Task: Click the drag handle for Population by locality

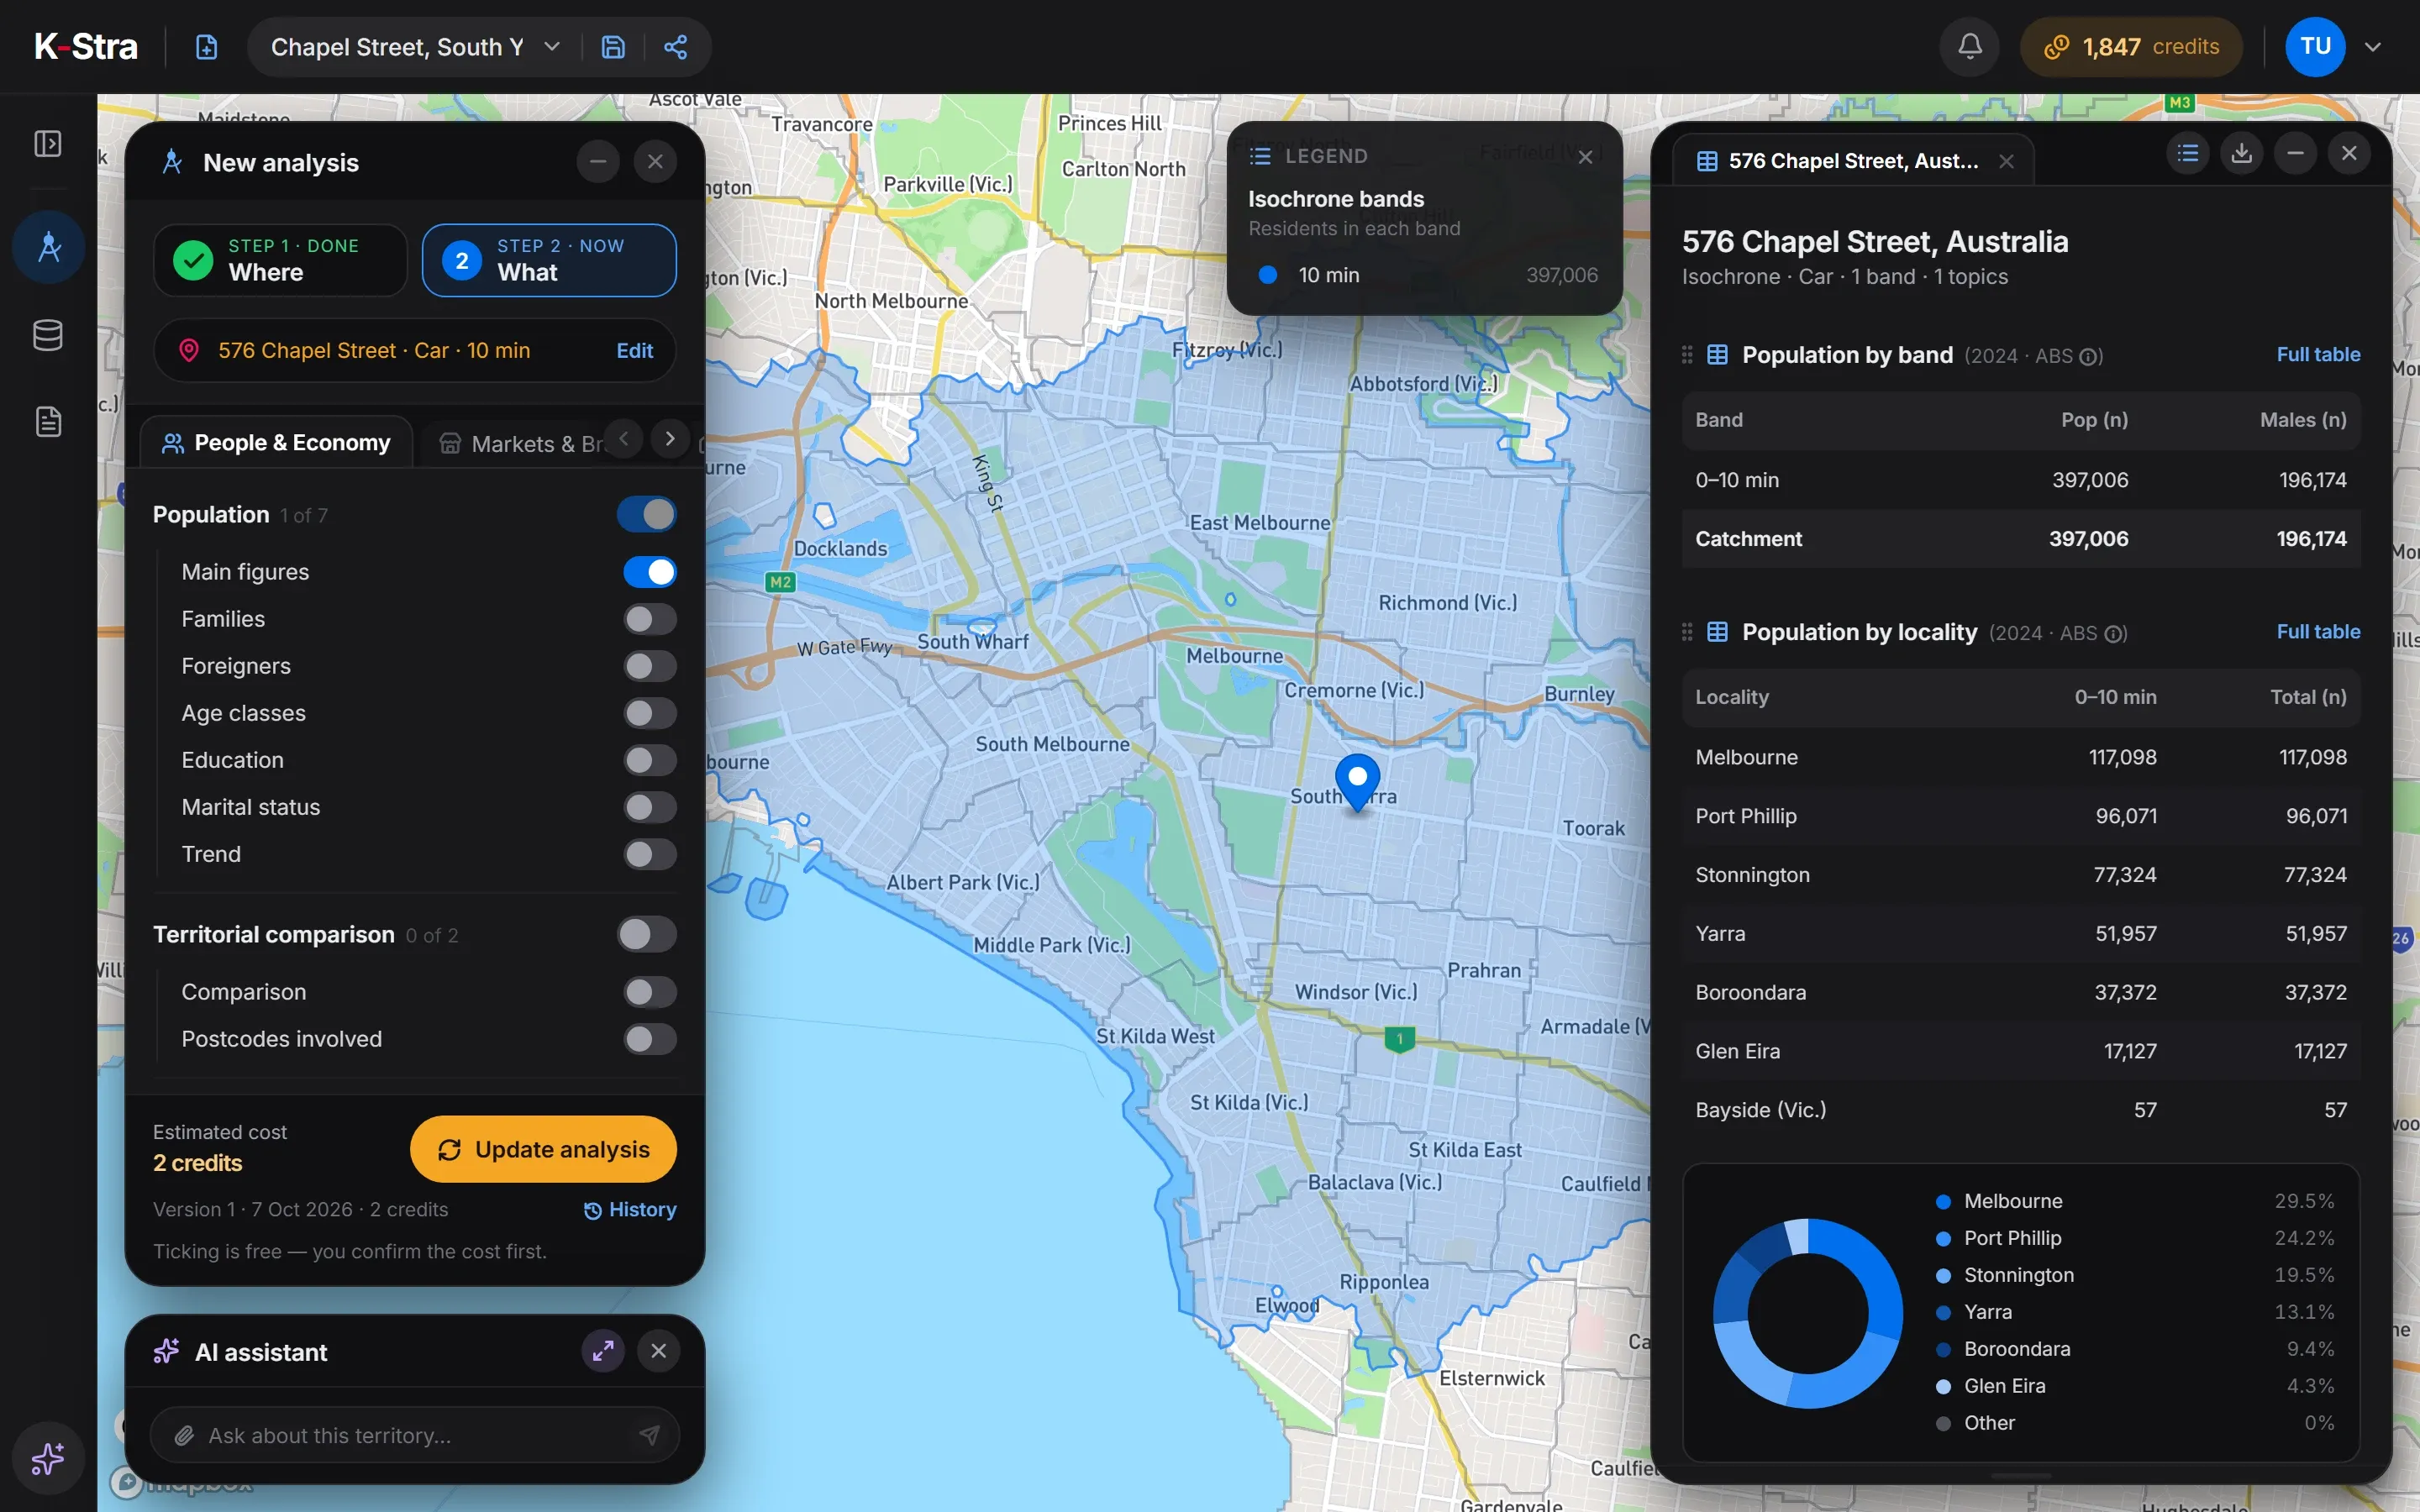Action: pos(1687,632)
